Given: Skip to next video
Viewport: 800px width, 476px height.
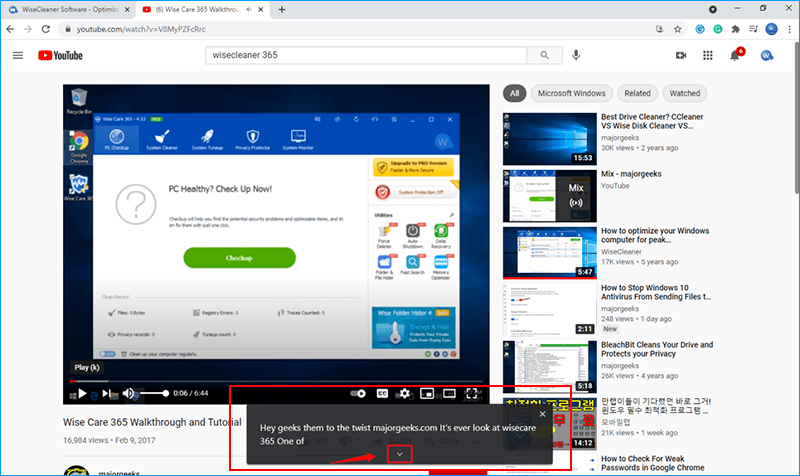Looking at the screenshot, I should point(106,393).
